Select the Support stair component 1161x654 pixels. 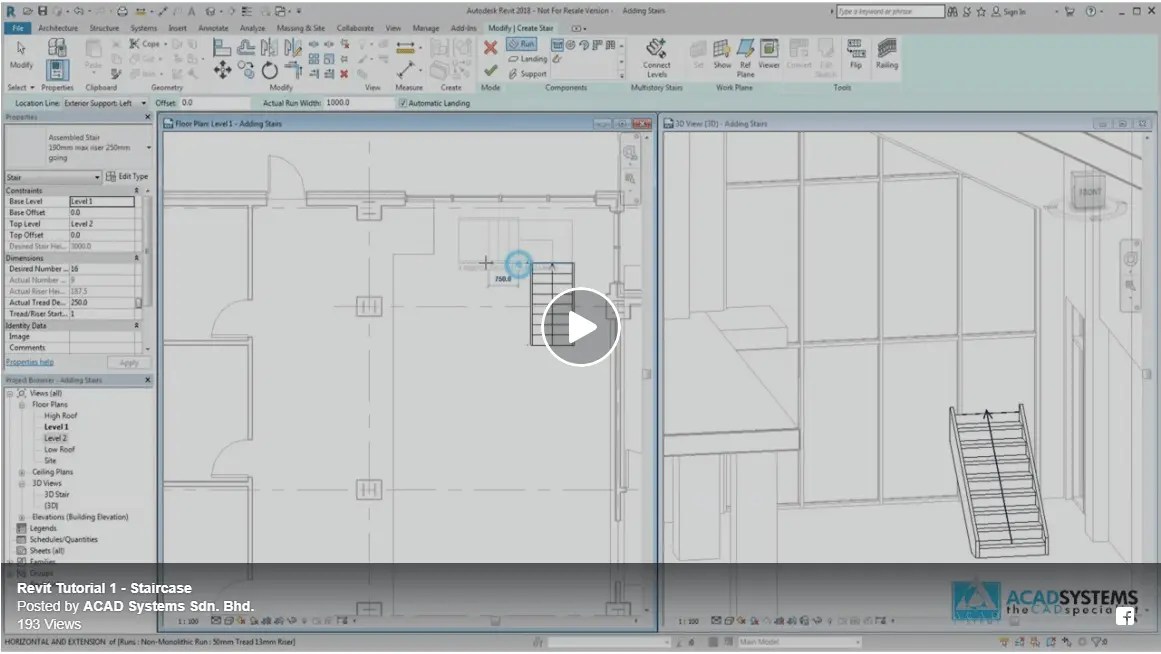coord(528,73)
